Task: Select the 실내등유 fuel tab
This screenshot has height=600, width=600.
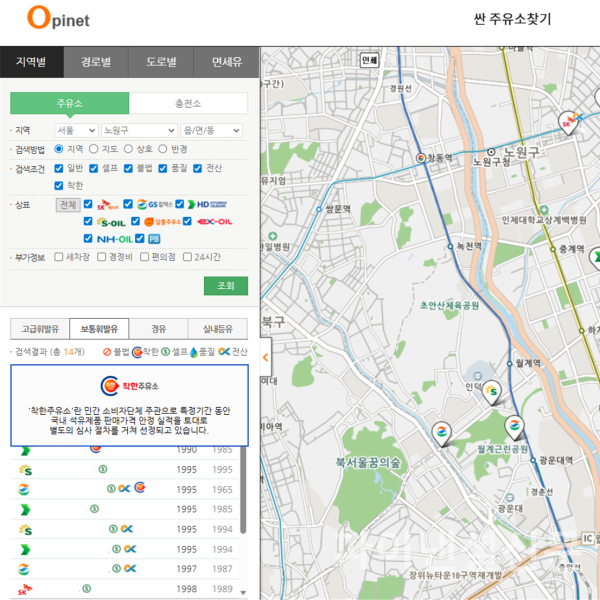Action: click(x=218, y=329)
